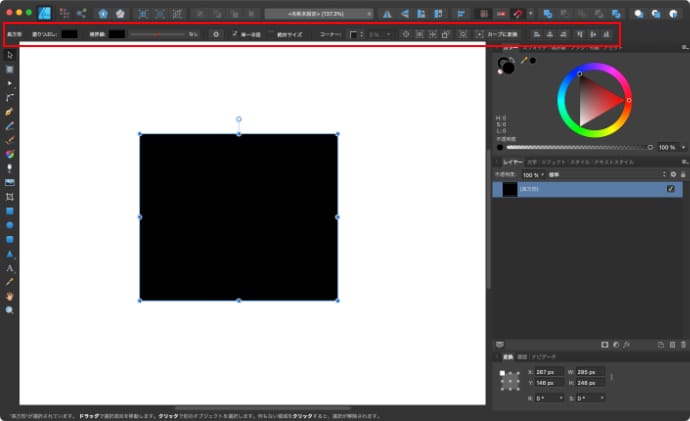The image size is (690, 421).
Task: Switch to the レイヤー tab
Action: click(511, 161)
